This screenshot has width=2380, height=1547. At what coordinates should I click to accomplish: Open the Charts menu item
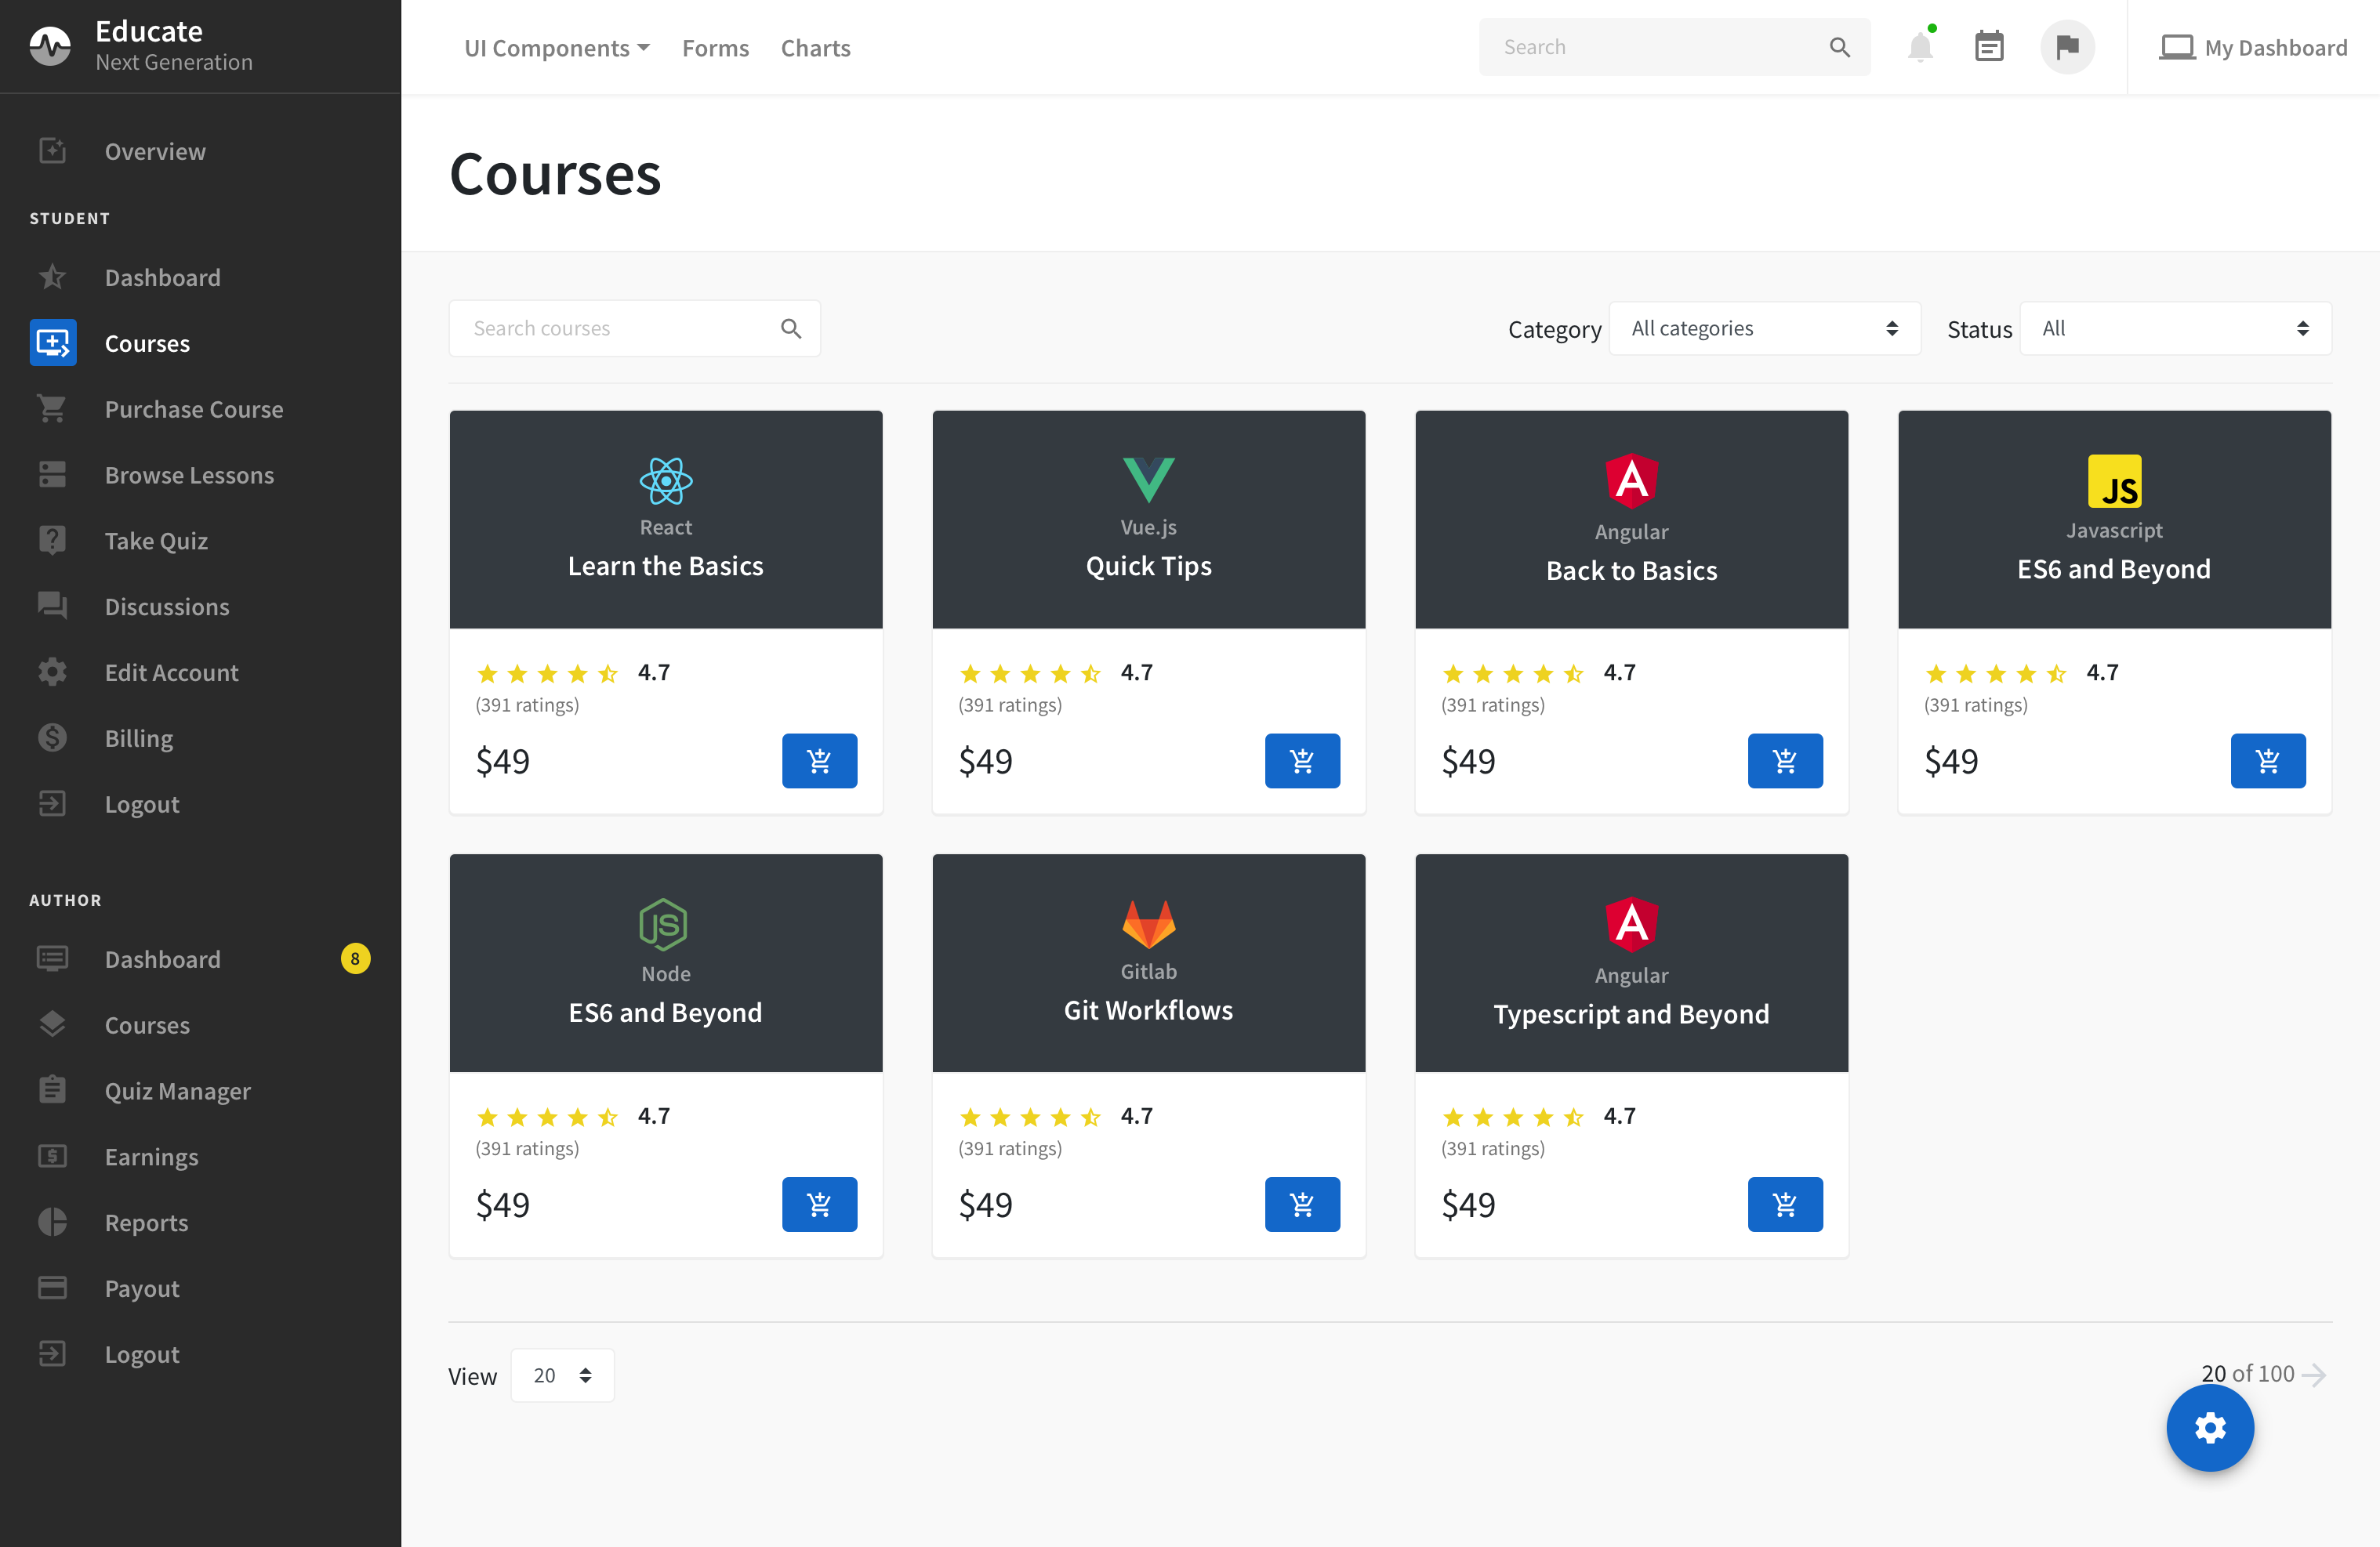click(x=815, y=48)
